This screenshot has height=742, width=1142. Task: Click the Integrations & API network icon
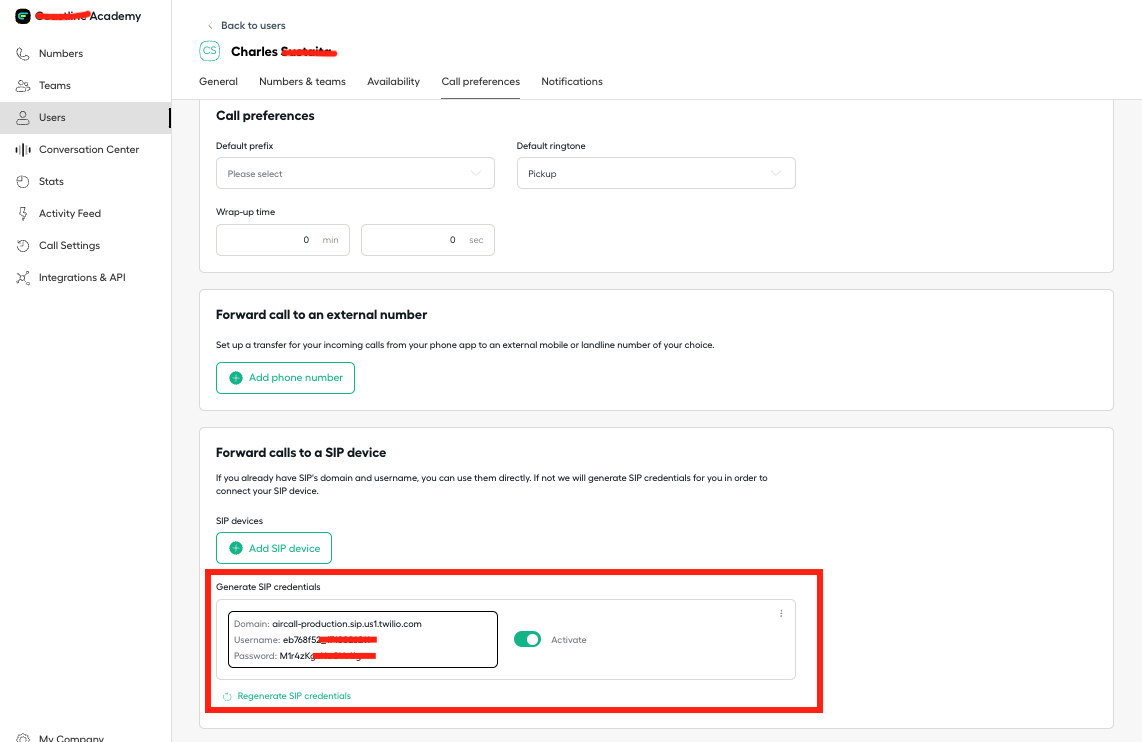[x=23, y=278]
